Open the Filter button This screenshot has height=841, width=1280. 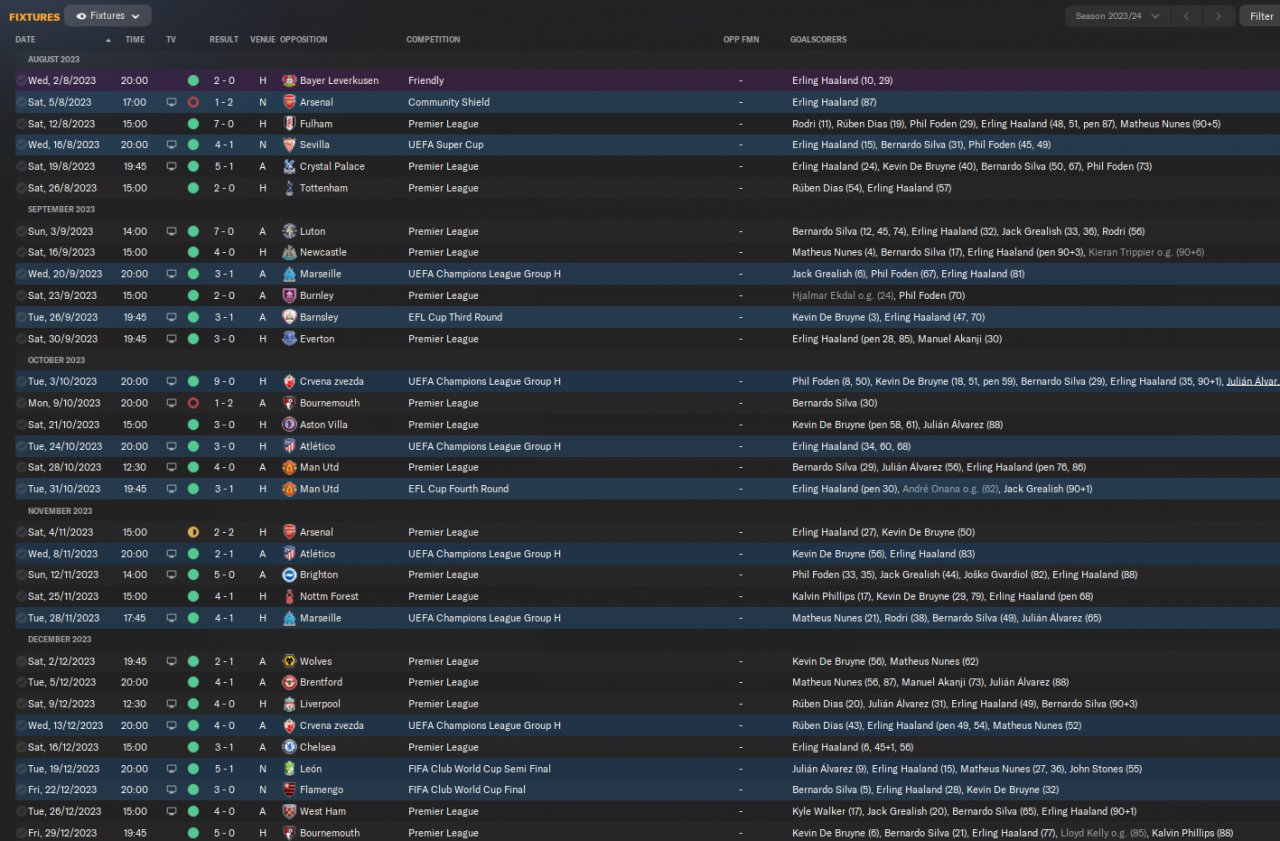(1261, 16)
